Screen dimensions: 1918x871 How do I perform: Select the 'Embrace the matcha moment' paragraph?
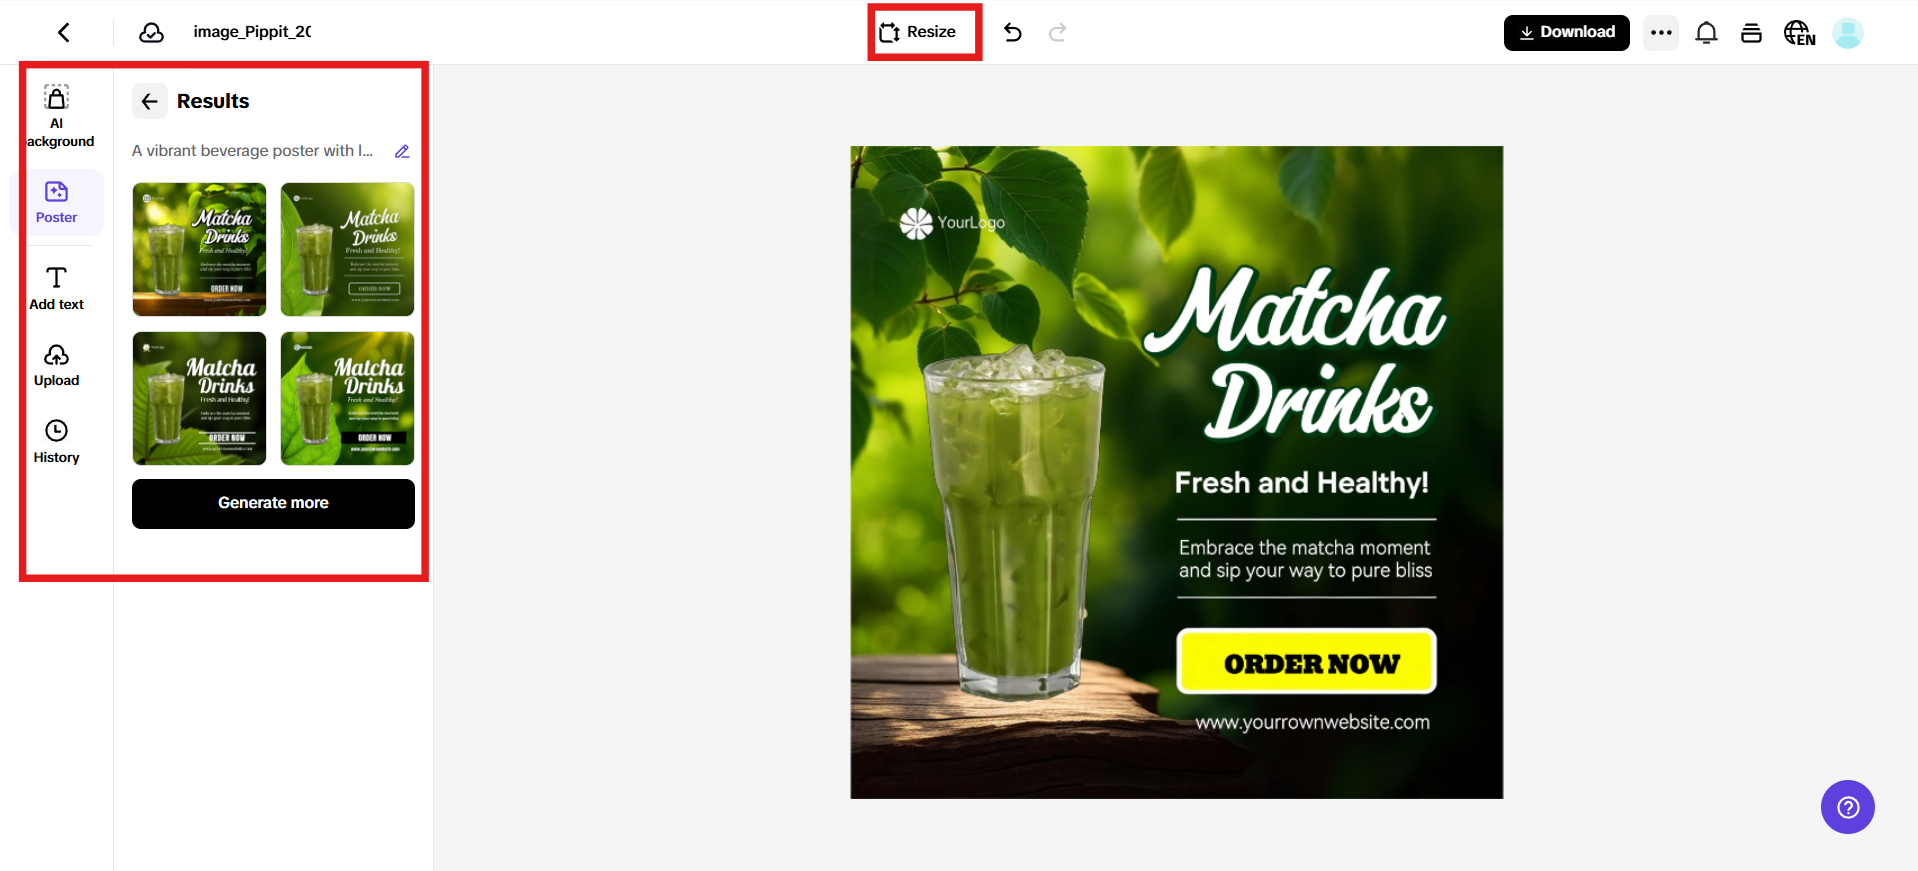1305,559
